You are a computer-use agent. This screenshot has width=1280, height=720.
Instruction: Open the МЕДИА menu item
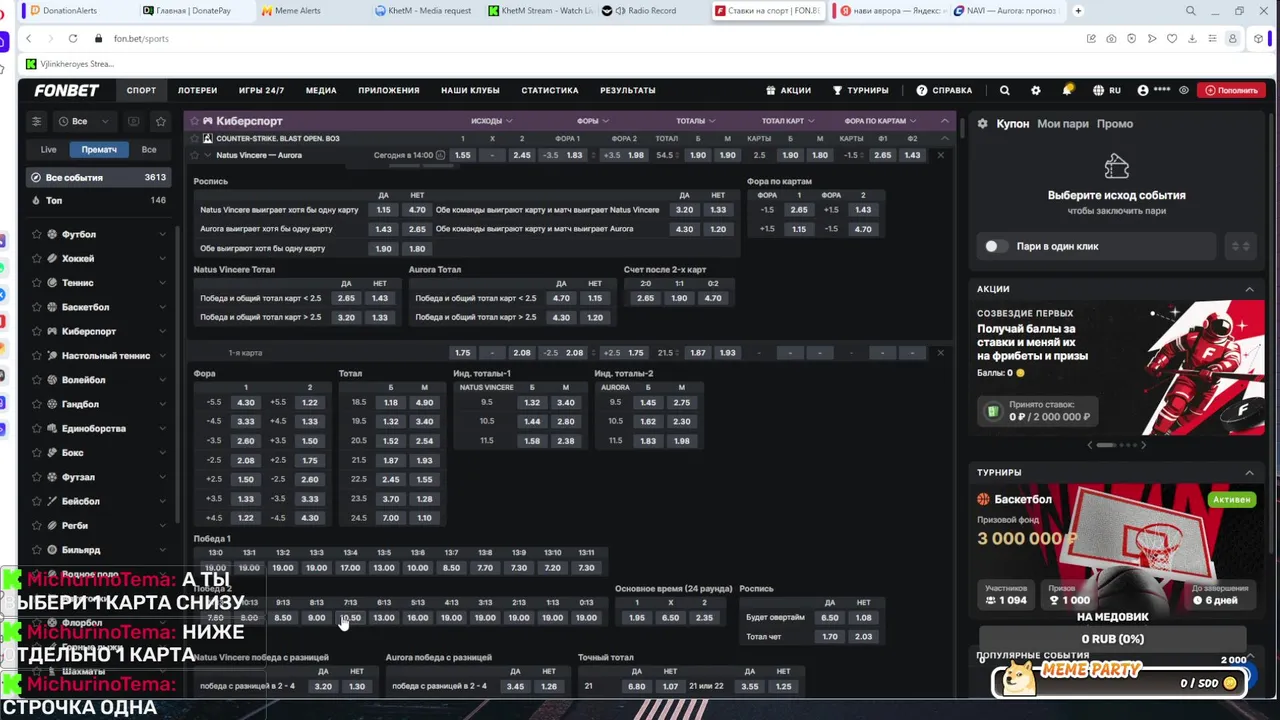(321, 90)
